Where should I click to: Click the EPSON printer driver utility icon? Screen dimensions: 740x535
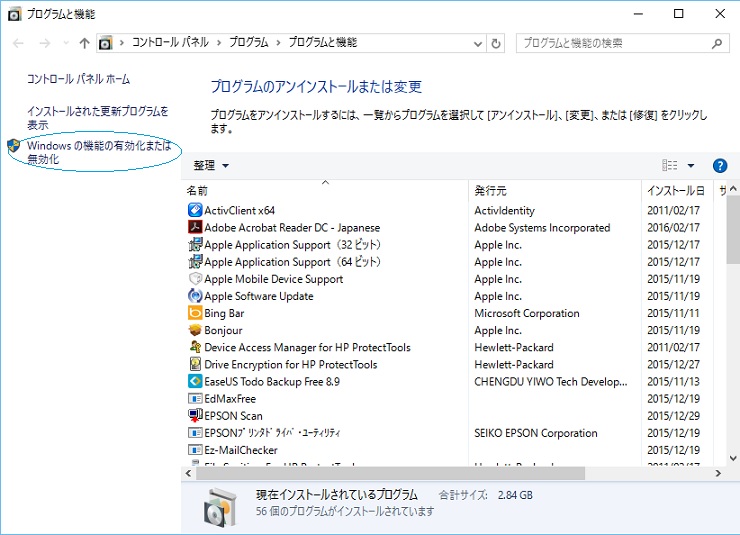click(195, 433)
